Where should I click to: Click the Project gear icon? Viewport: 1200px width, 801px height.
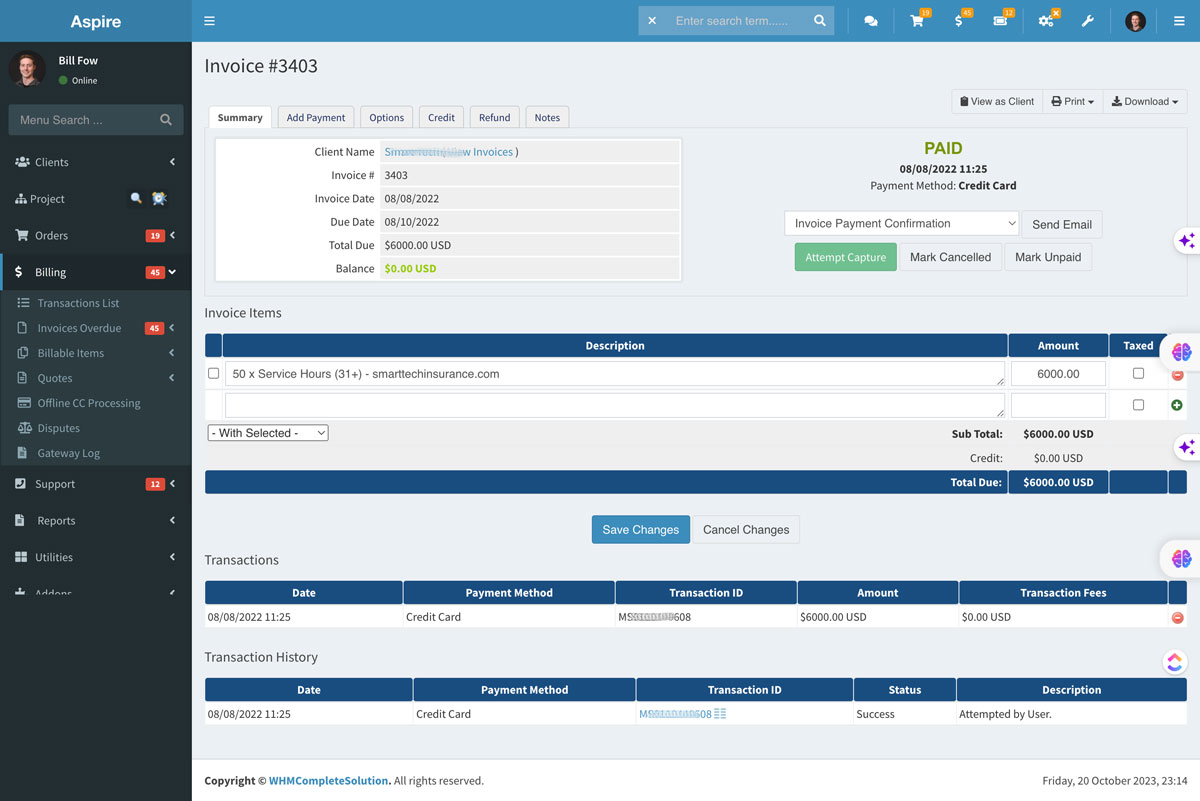pos(159,199)
